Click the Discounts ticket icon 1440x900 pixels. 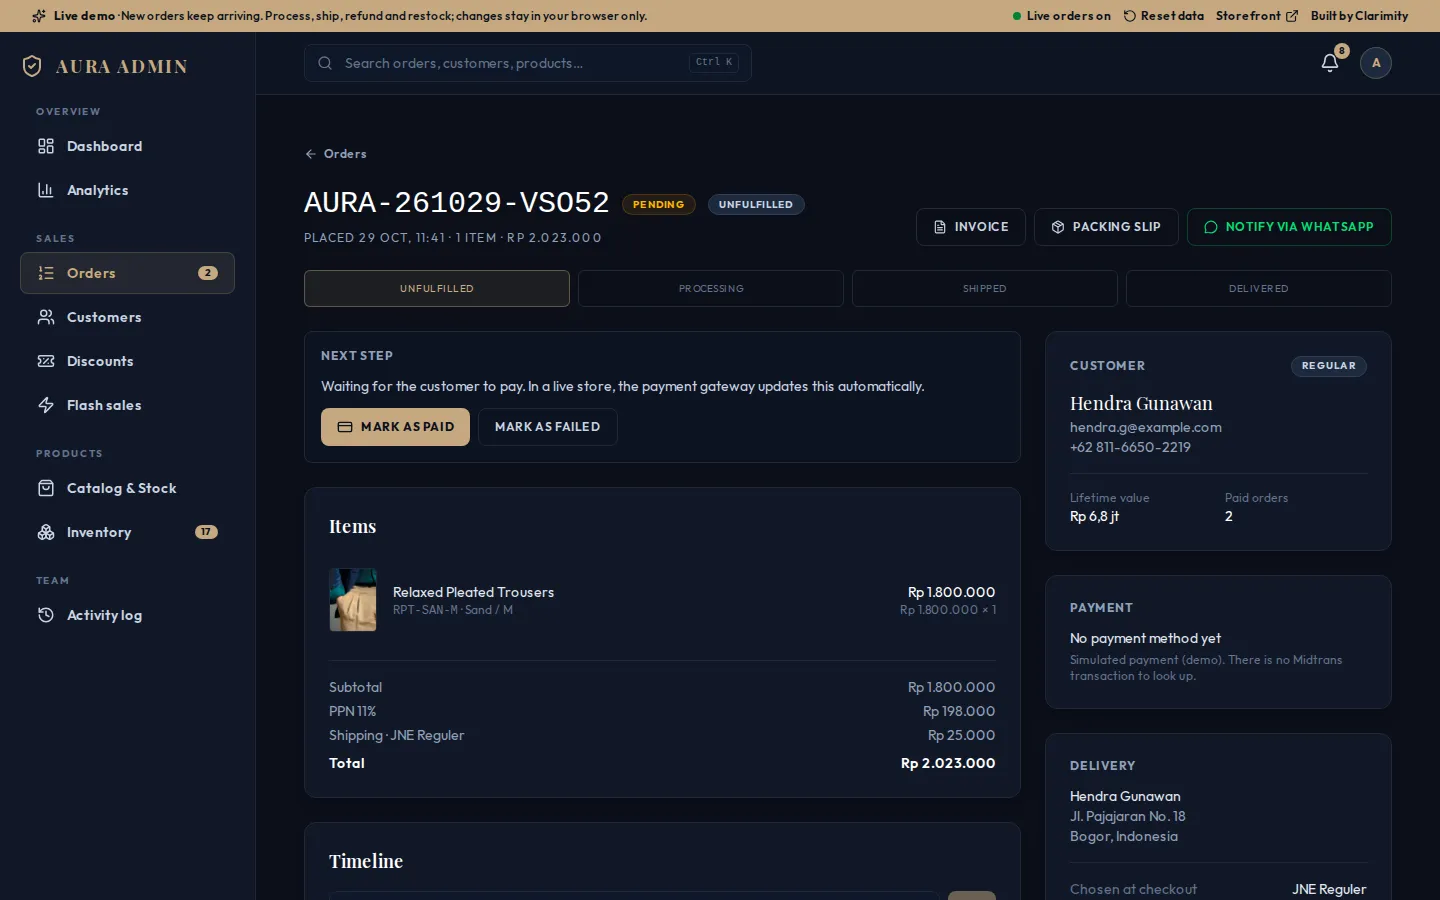click(46, 361)
